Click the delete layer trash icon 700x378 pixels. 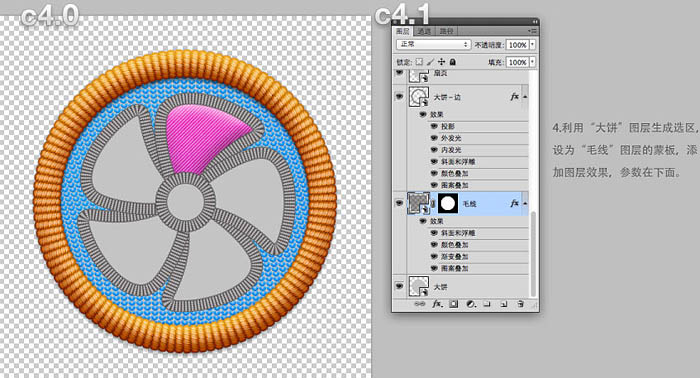(520, 304)
